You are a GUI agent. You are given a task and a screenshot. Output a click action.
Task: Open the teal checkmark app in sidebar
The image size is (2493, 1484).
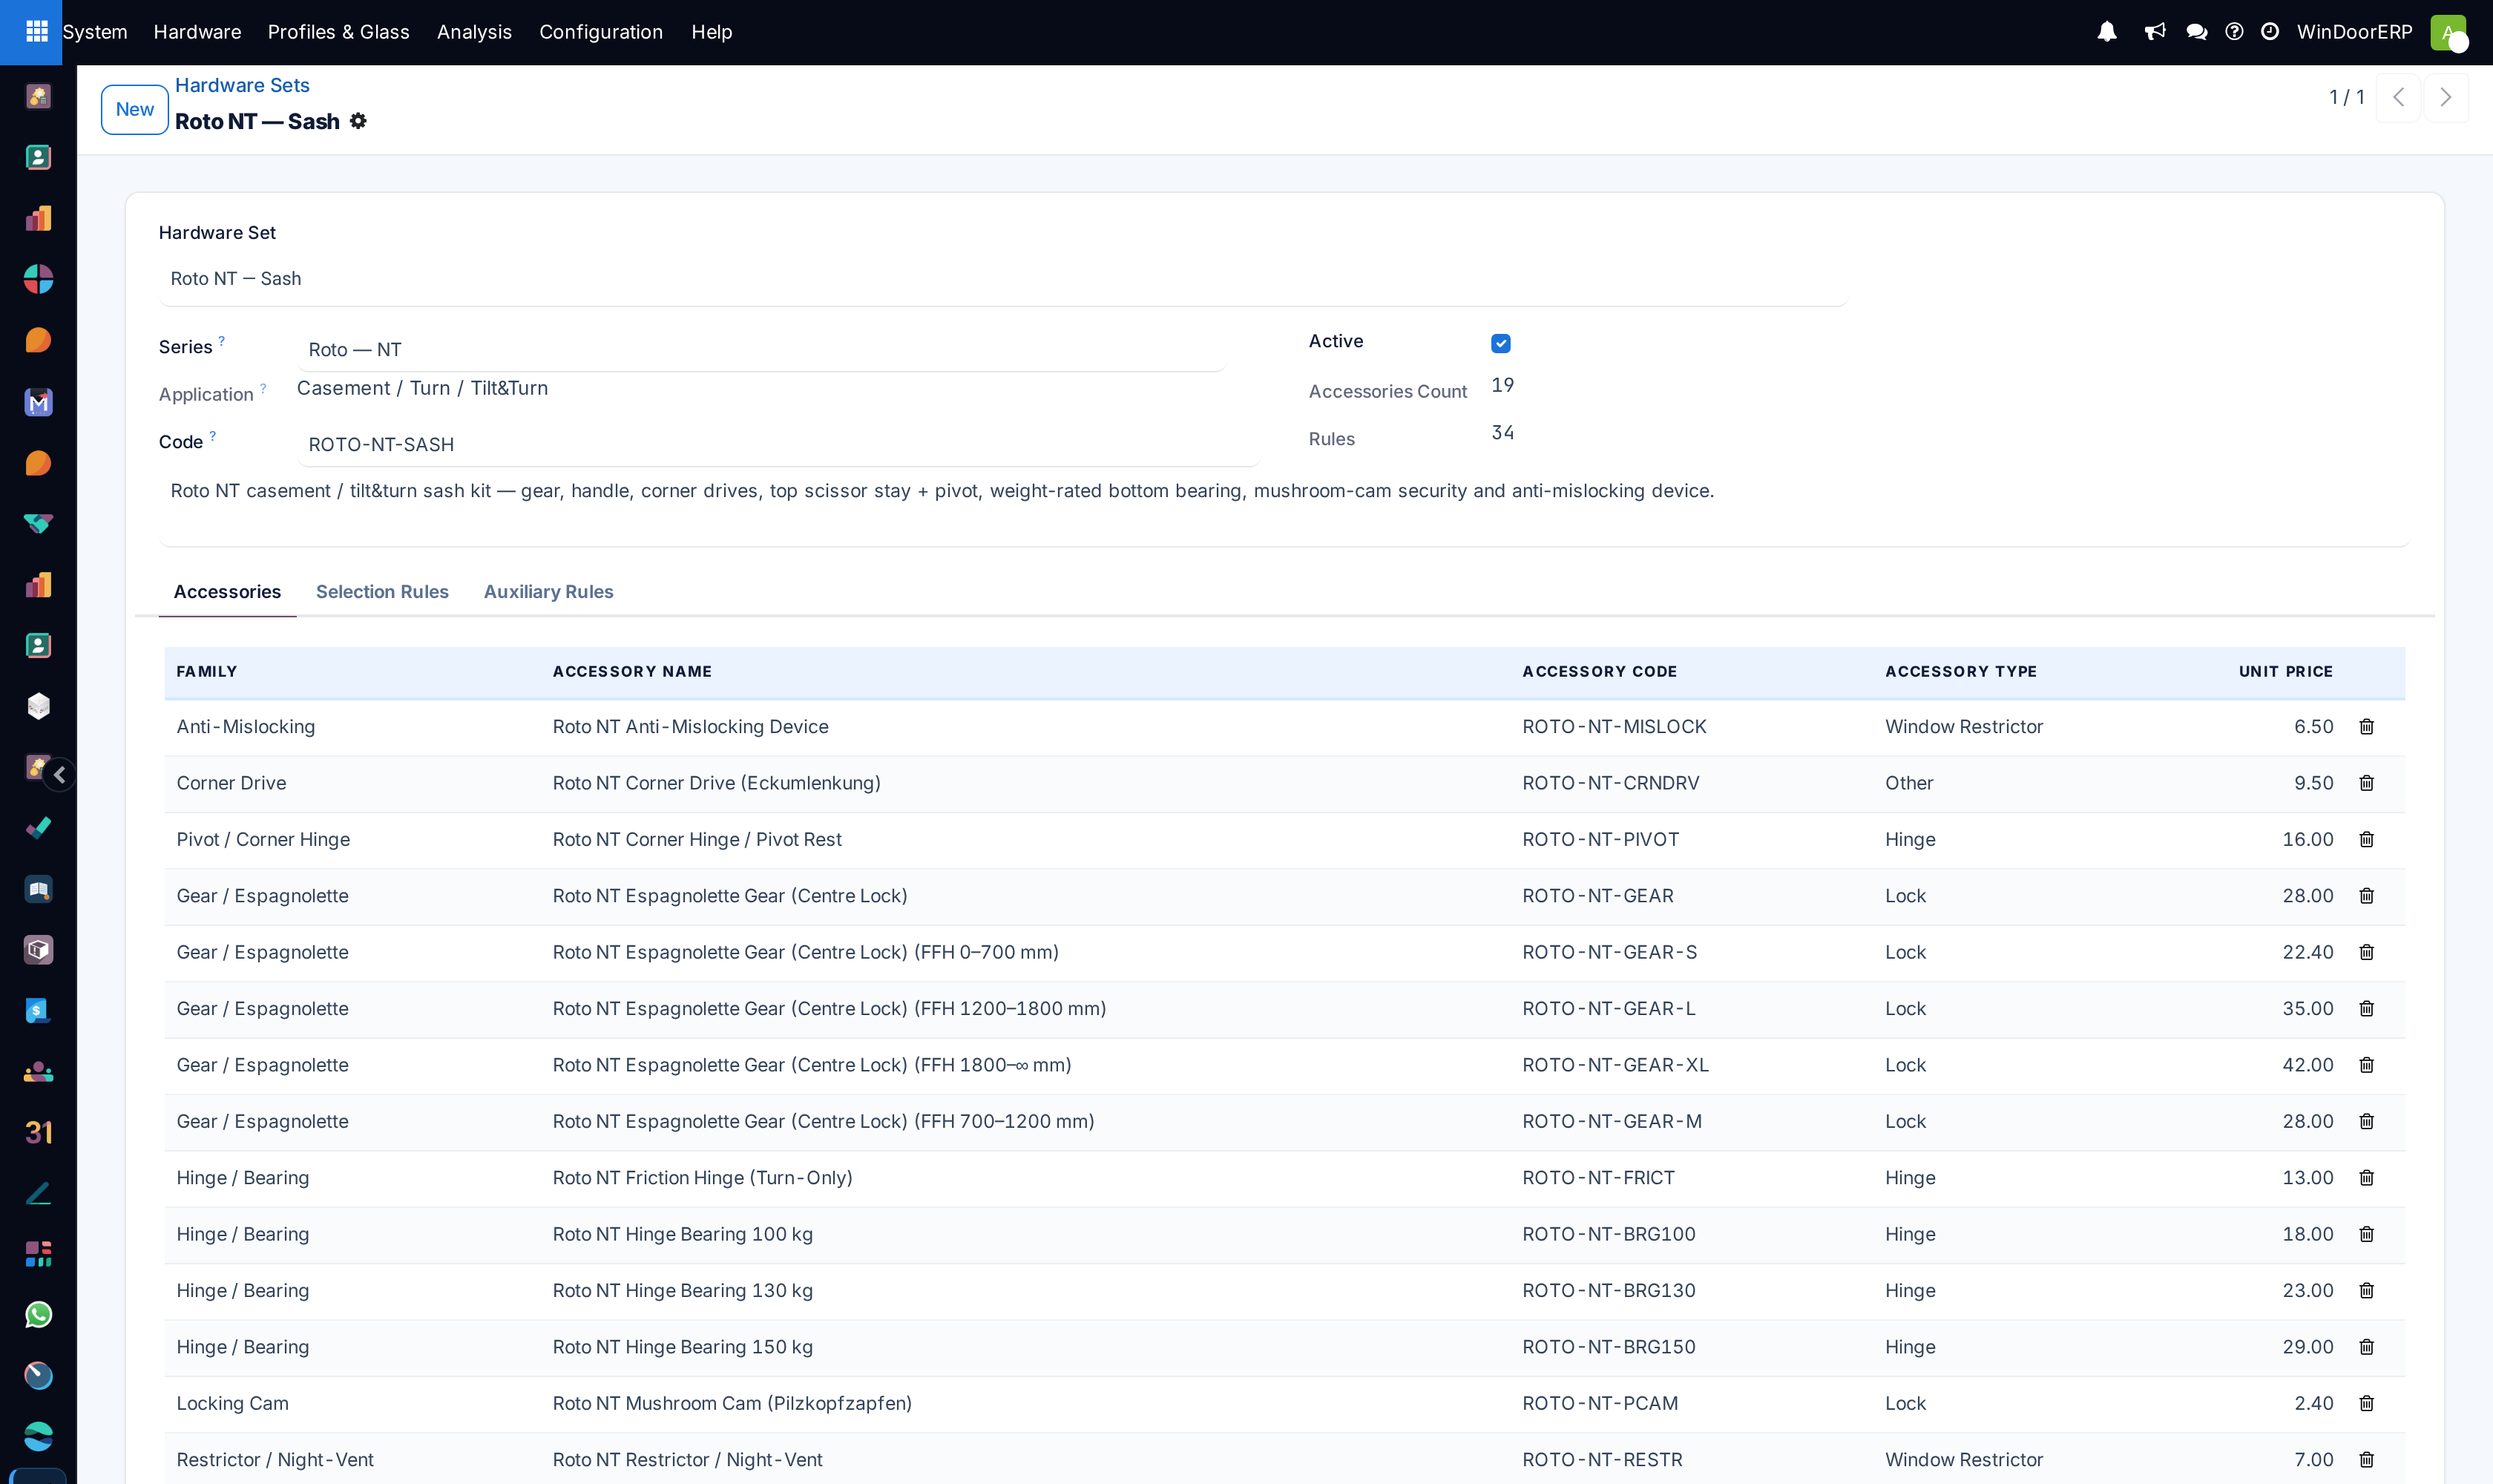(x=38, y=828)
